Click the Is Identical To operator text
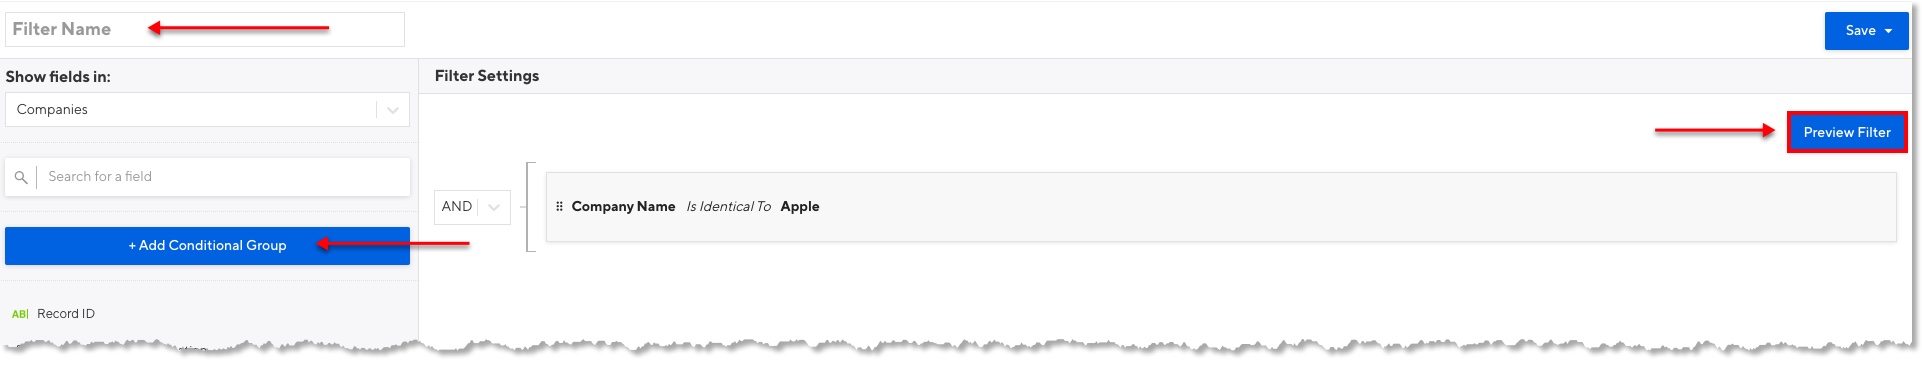Screen dimensions: 1922x369 tap(728, 206)
